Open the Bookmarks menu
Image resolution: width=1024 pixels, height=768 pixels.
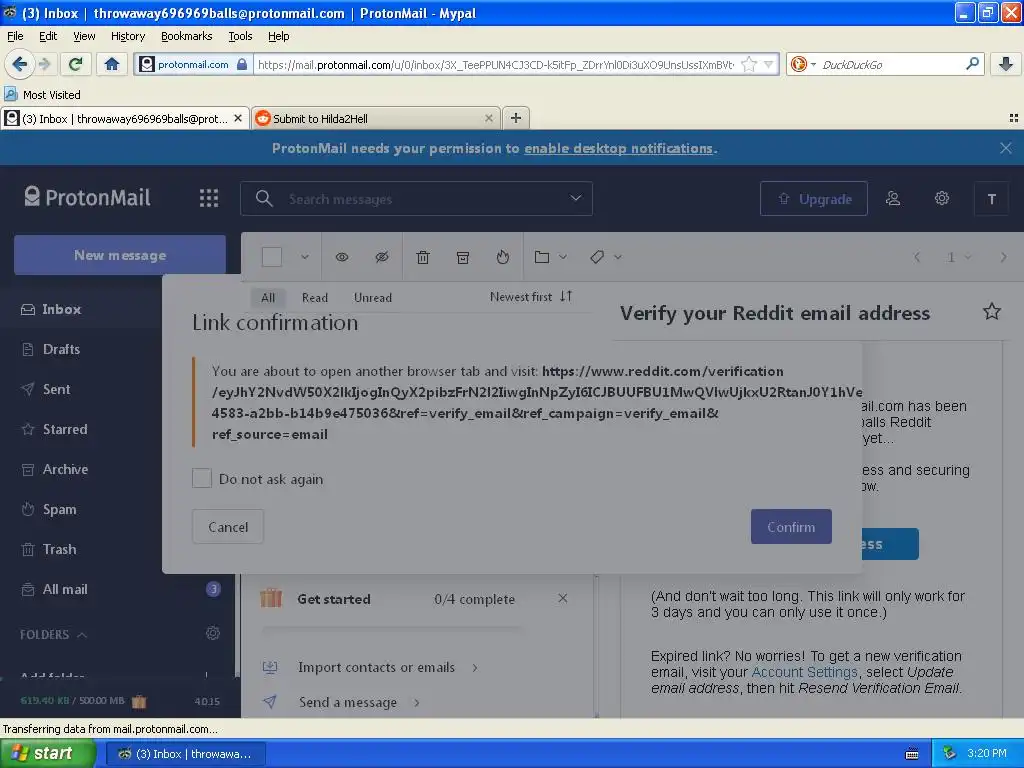pyautogui.click(x=187, y=36)
